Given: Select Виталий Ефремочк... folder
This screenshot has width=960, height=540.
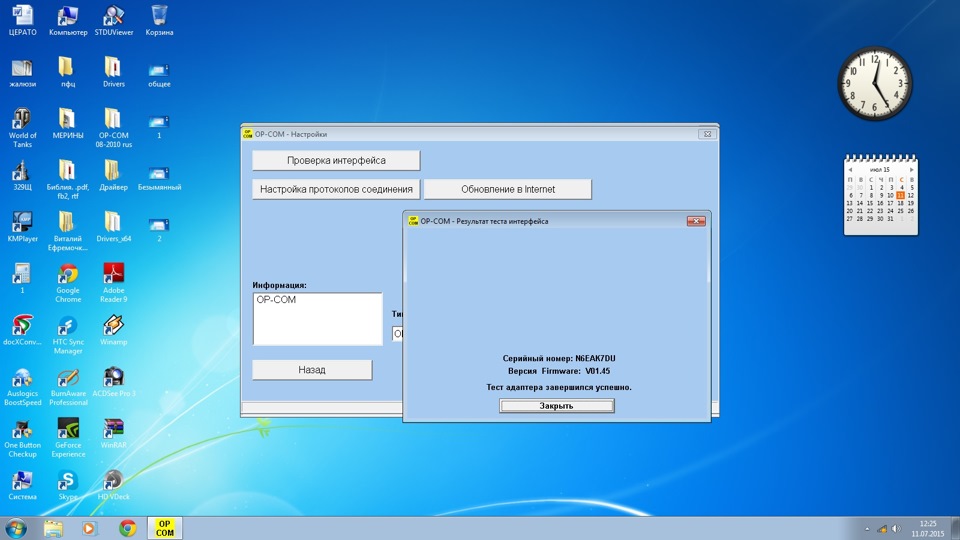Looking at the screenshot, I should pyautogui.click(x=68, y=231).
